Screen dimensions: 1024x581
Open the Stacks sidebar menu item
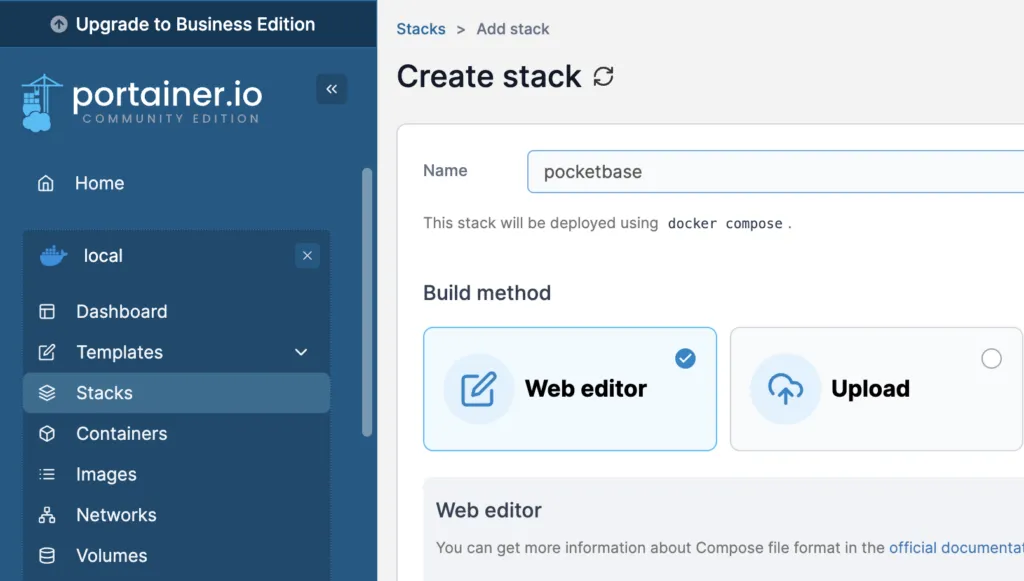tap(104, 393)
